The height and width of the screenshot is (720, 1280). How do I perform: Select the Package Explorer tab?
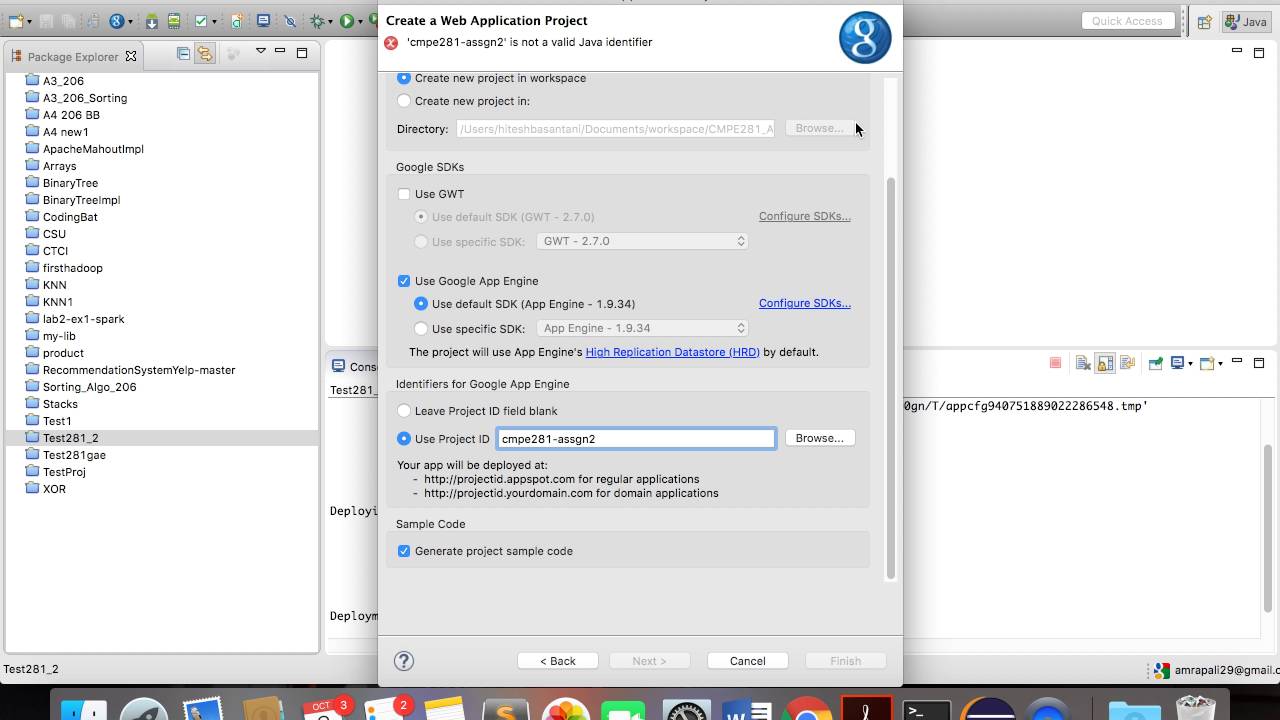tap(72, 57)
